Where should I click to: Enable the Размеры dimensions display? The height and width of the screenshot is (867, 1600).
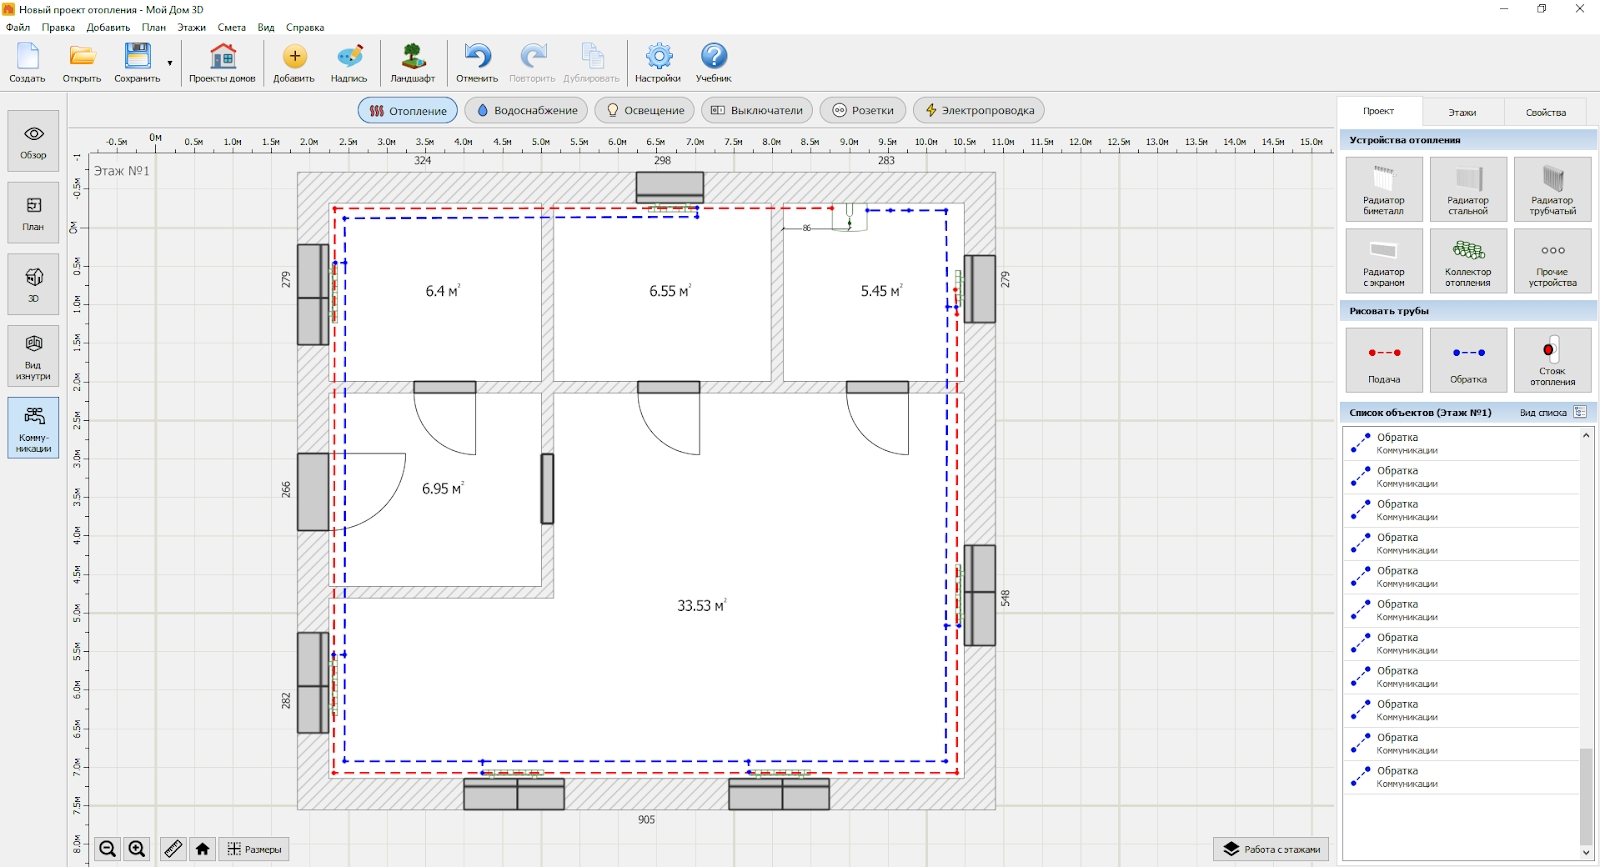254,849
